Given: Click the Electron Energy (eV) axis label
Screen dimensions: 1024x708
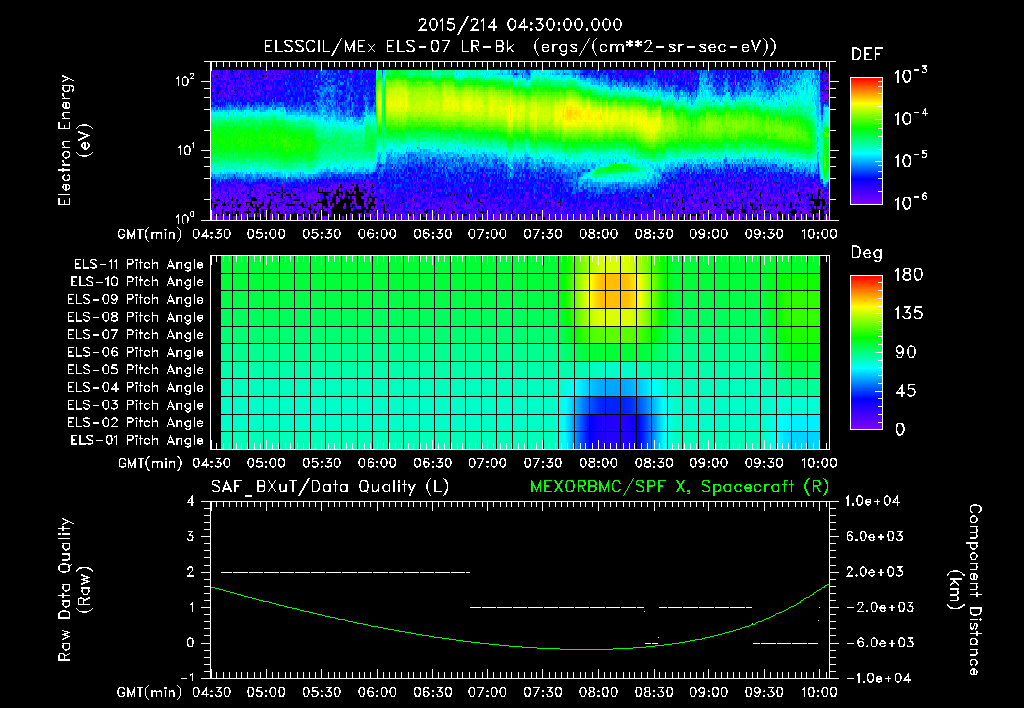Looking at the screenshot, I should [x=74, y=140].
